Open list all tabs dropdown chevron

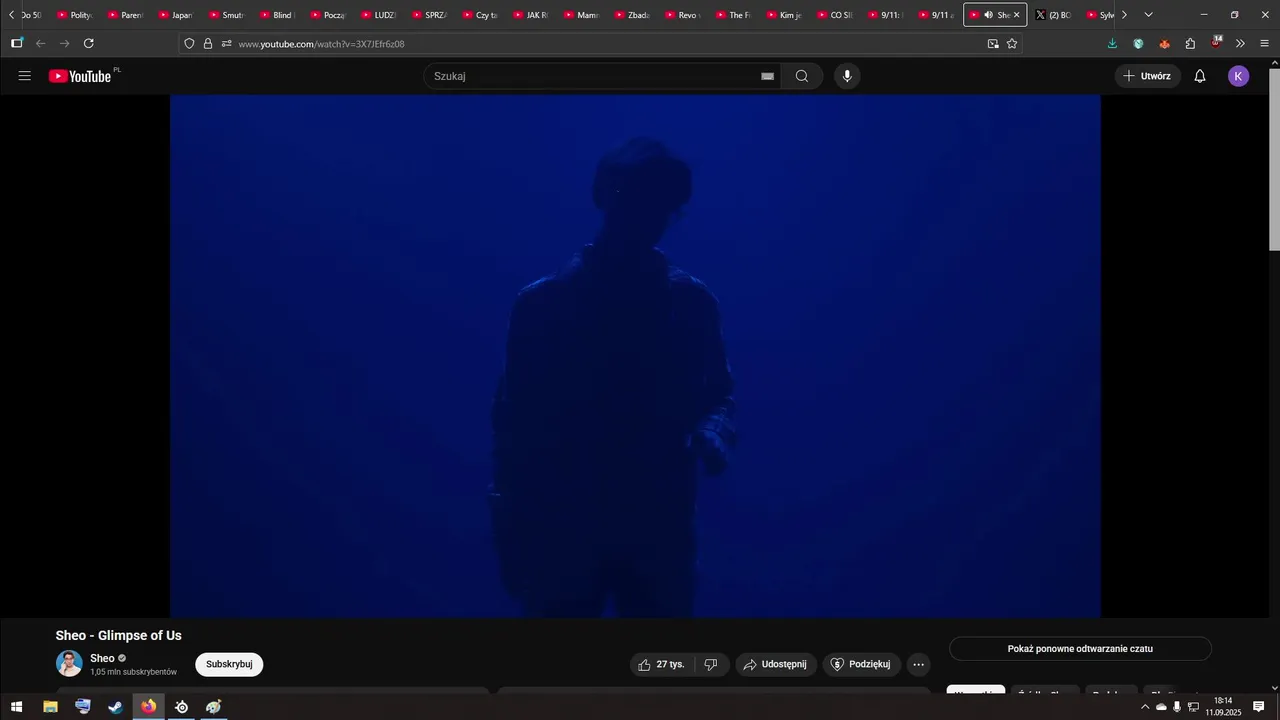[1148, 15]
